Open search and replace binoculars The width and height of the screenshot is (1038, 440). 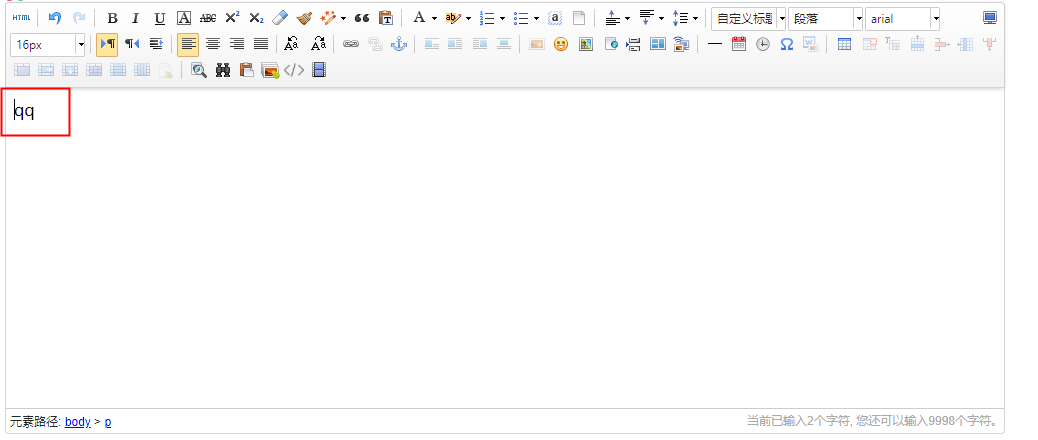(222, 69)
